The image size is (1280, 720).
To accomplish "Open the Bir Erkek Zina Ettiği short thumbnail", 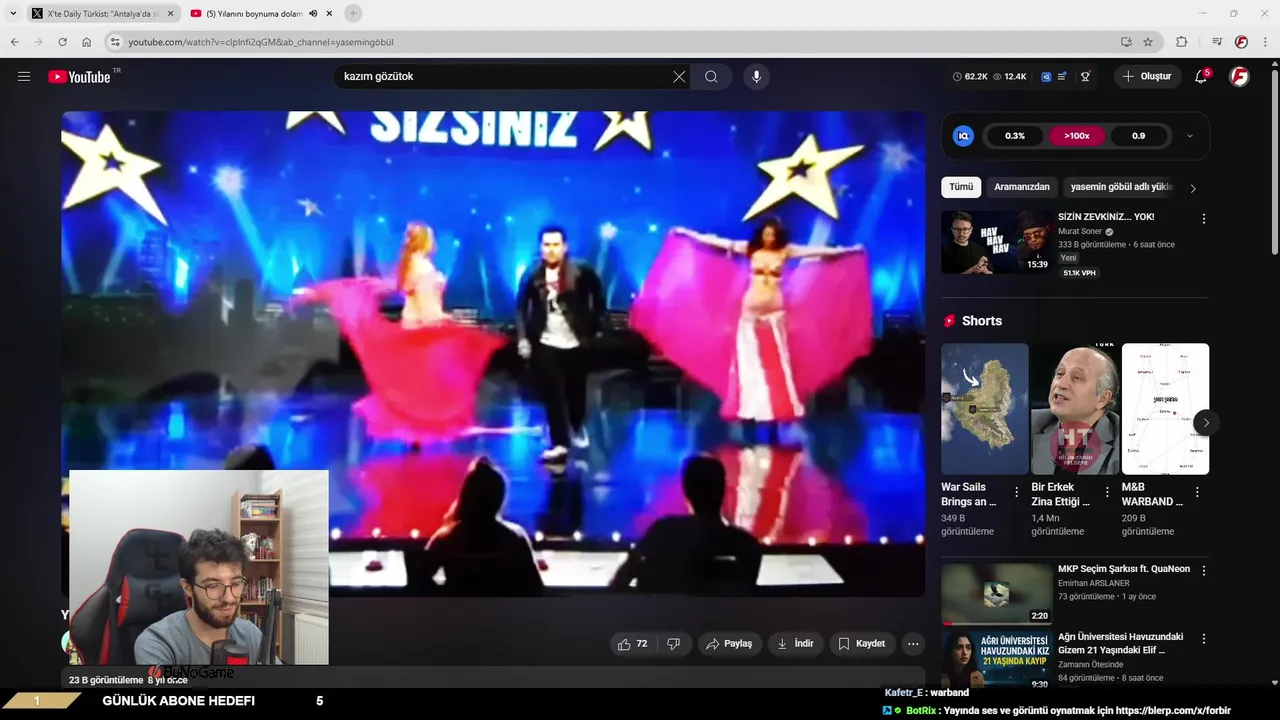I will pyautogui.click(x=1075, y=408).
